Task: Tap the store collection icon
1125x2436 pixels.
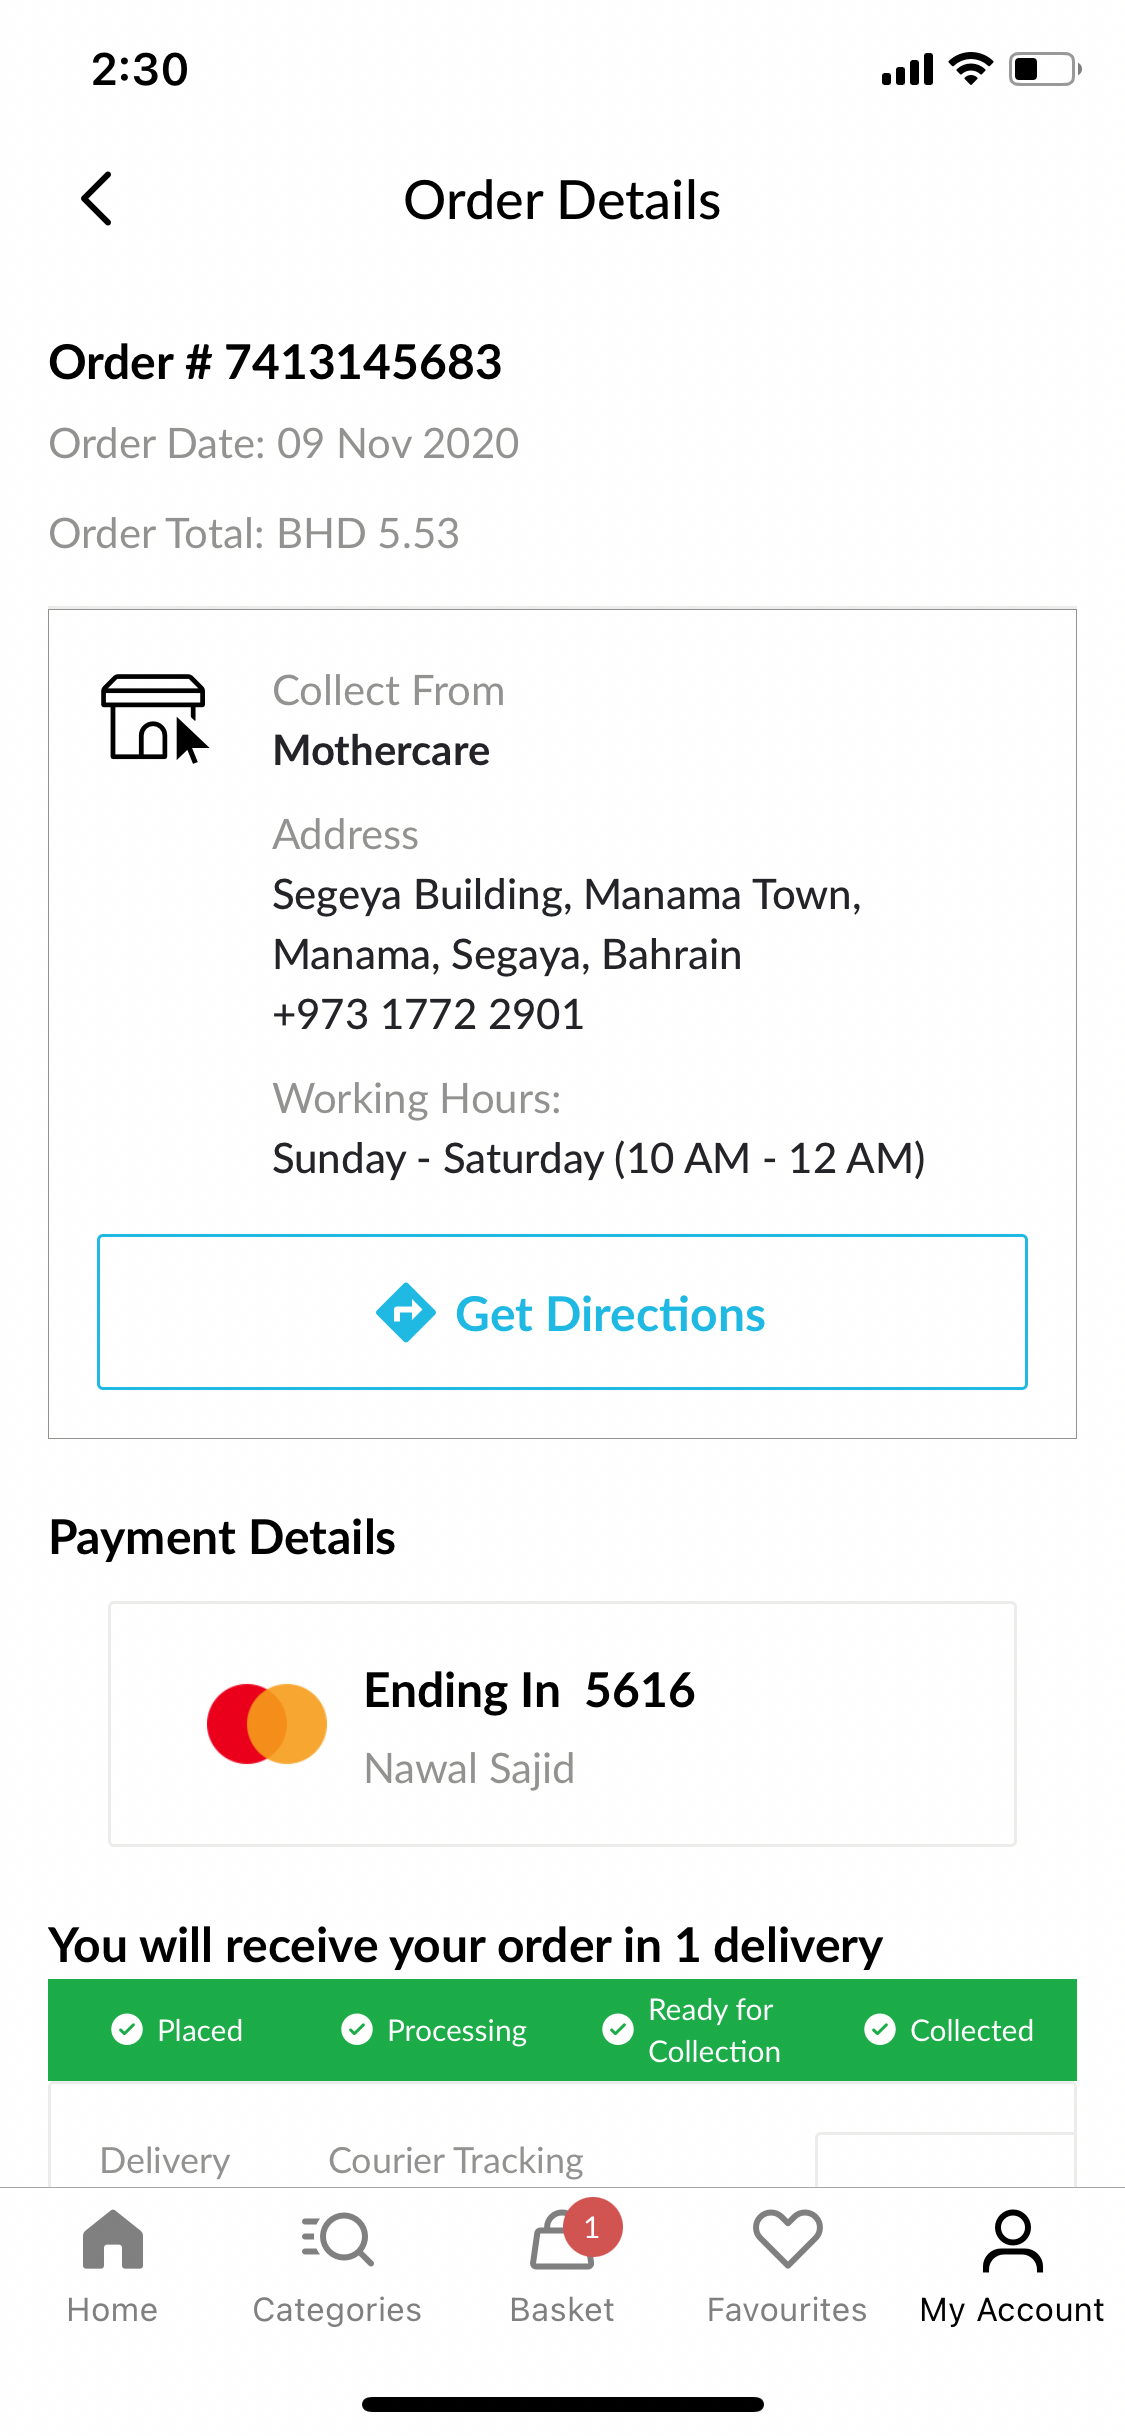Action: point(154,718)
